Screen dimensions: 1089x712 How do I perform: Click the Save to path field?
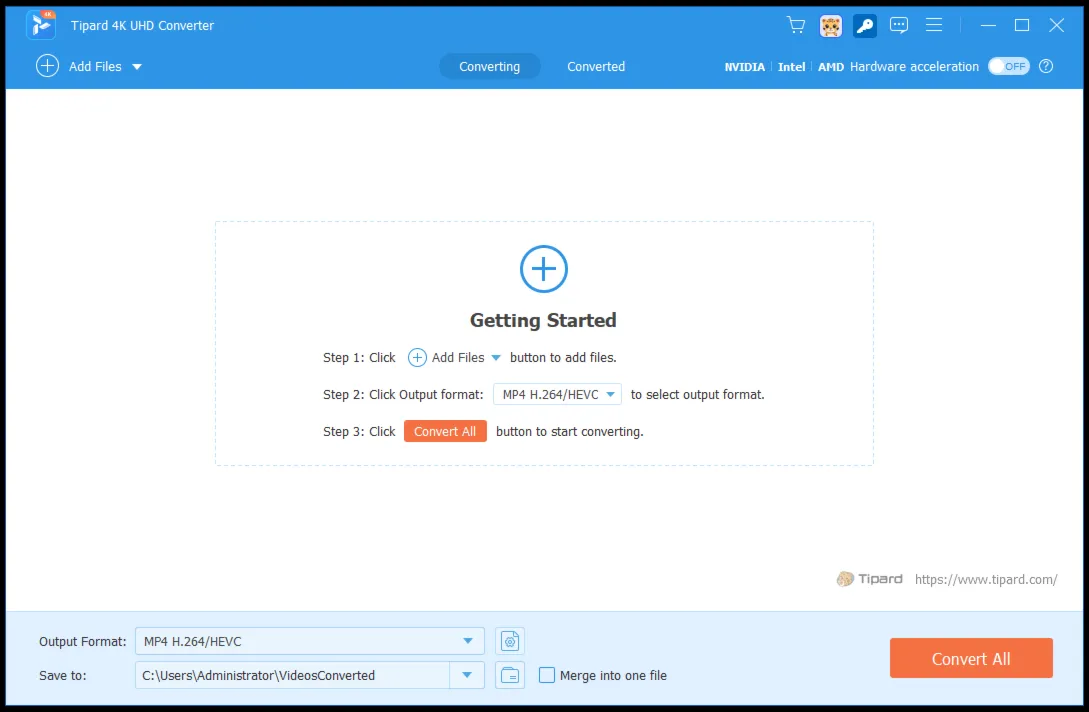point(292,675)
